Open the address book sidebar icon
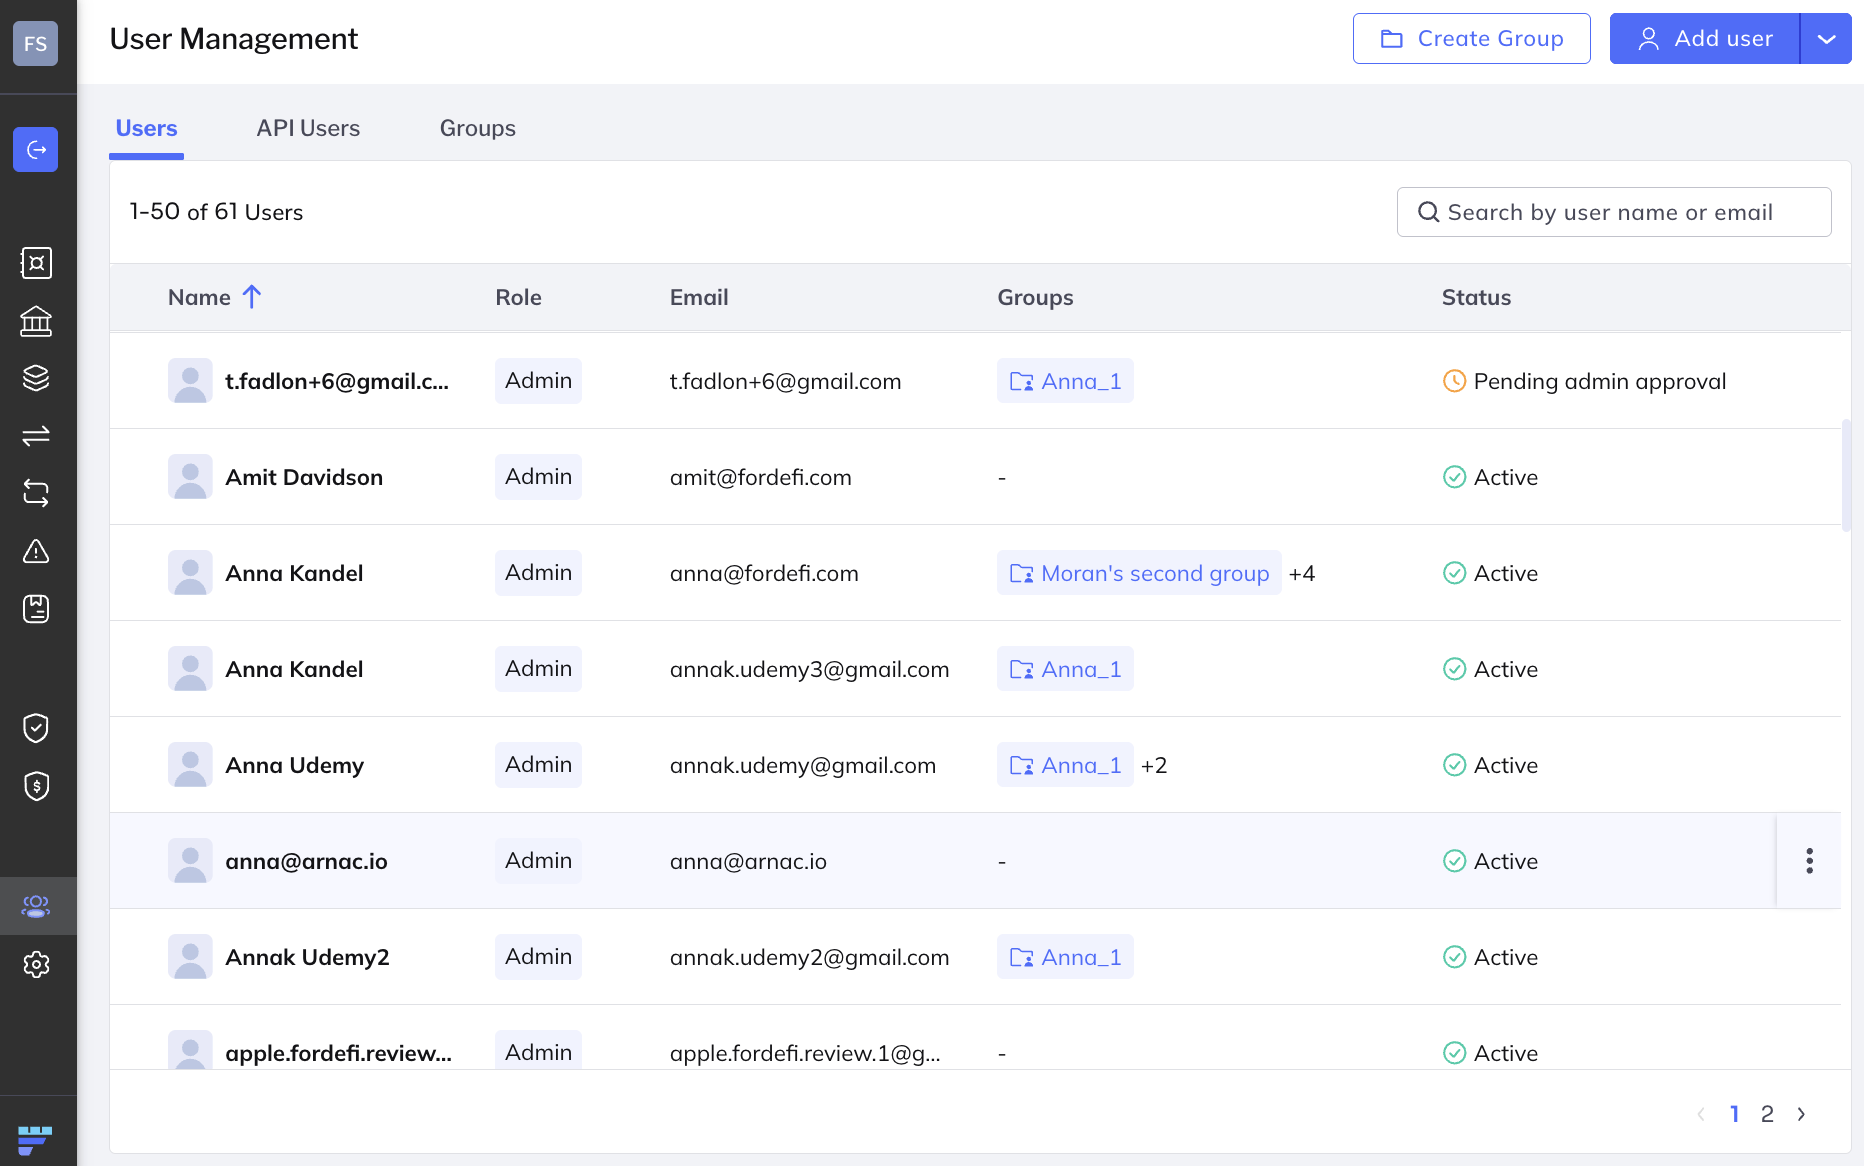This screenshot has height=1166, width=1864. pos(36,609)
